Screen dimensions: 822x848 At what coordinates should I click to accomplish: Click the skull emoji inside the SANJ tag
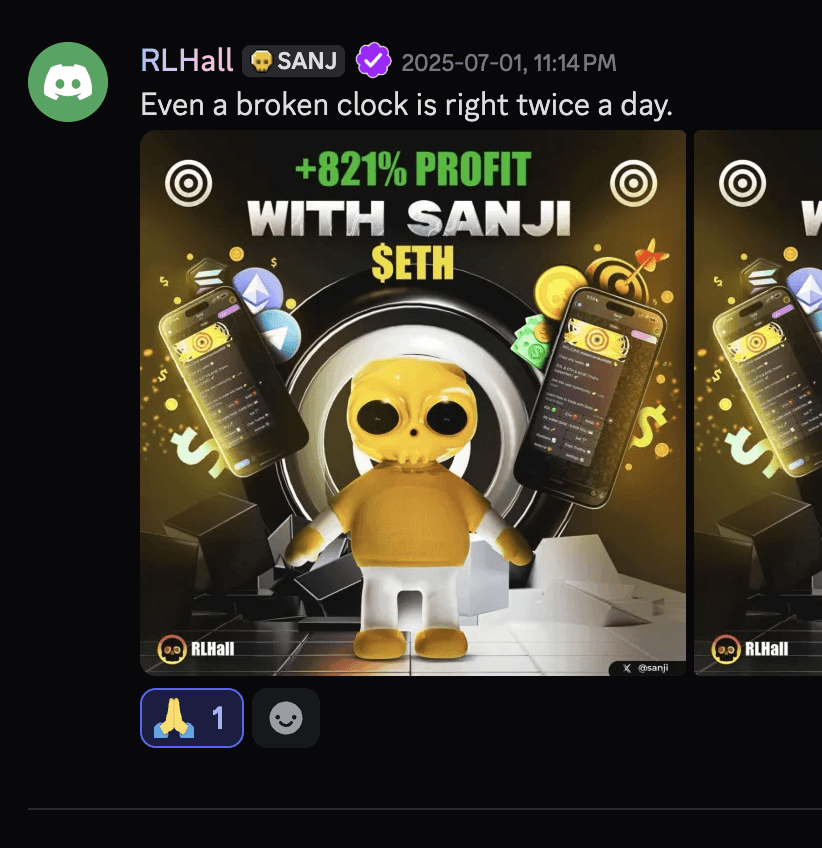click(262, 61)
